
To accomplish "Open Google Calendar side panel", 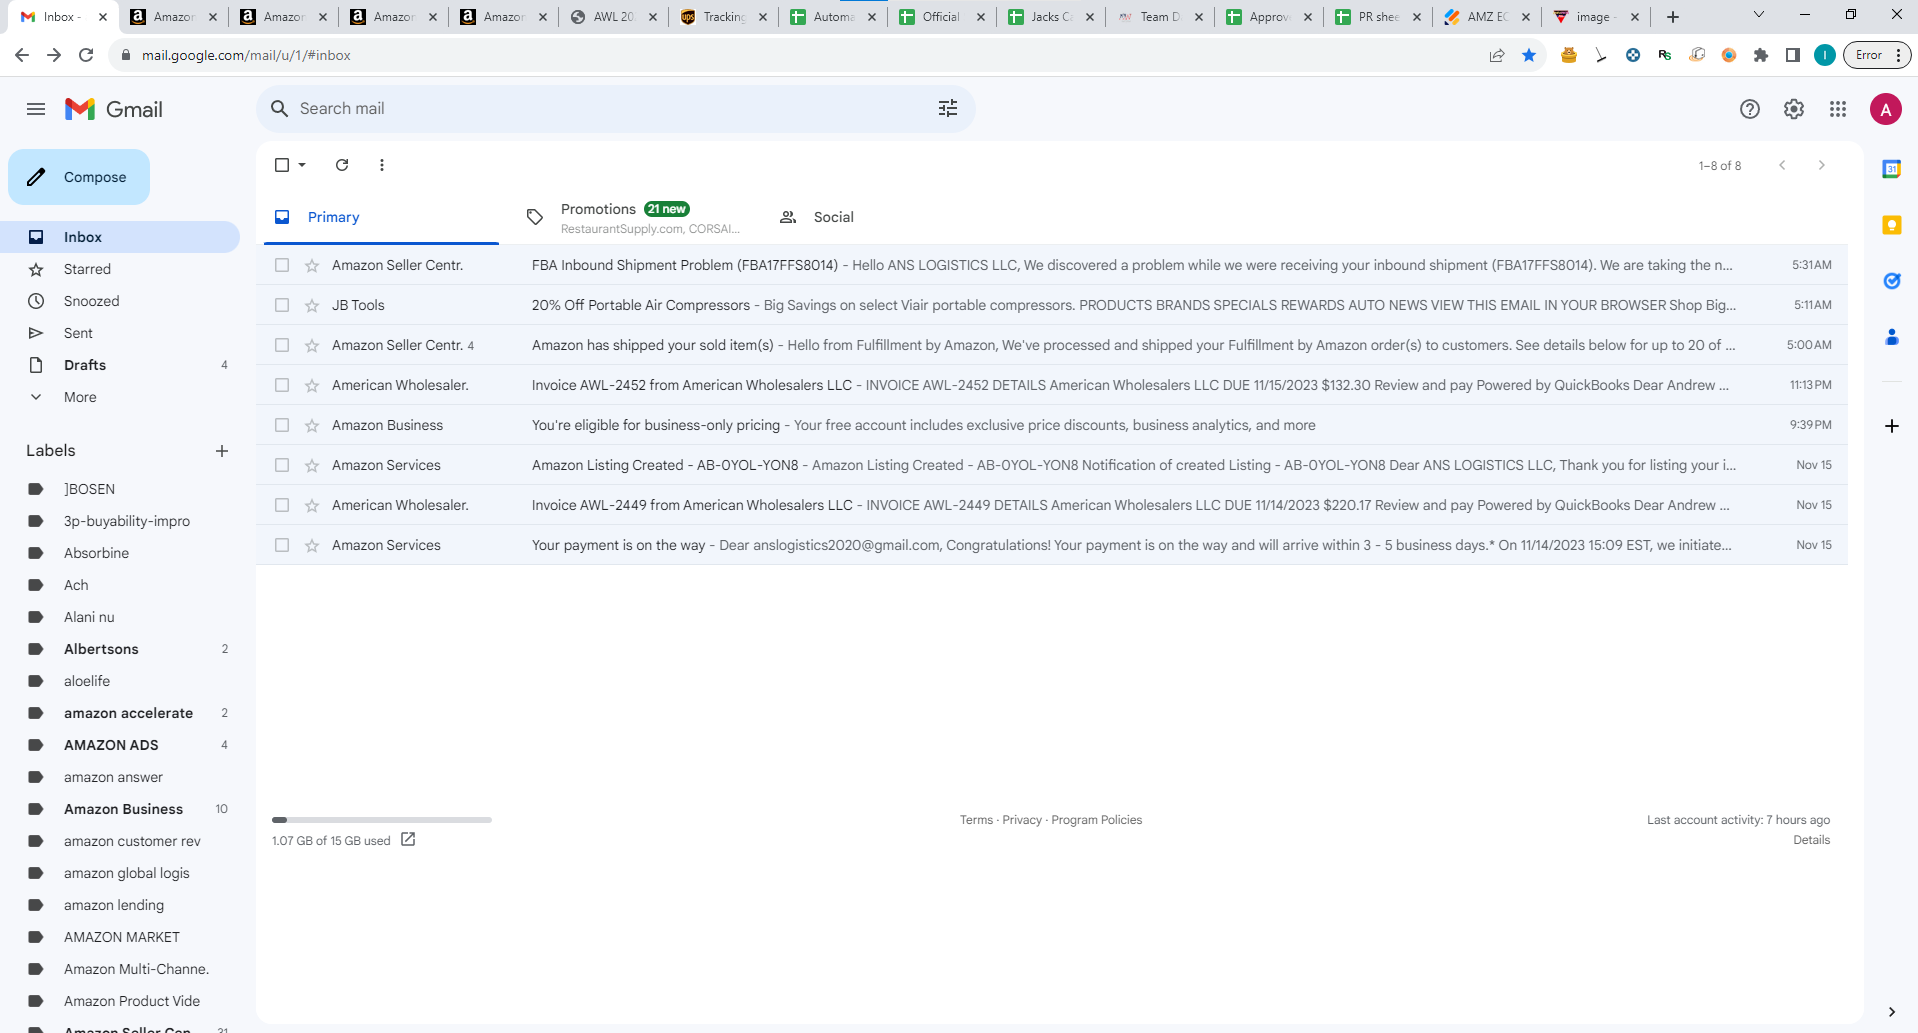I will pyautogui.click(x=1891, y=169).
